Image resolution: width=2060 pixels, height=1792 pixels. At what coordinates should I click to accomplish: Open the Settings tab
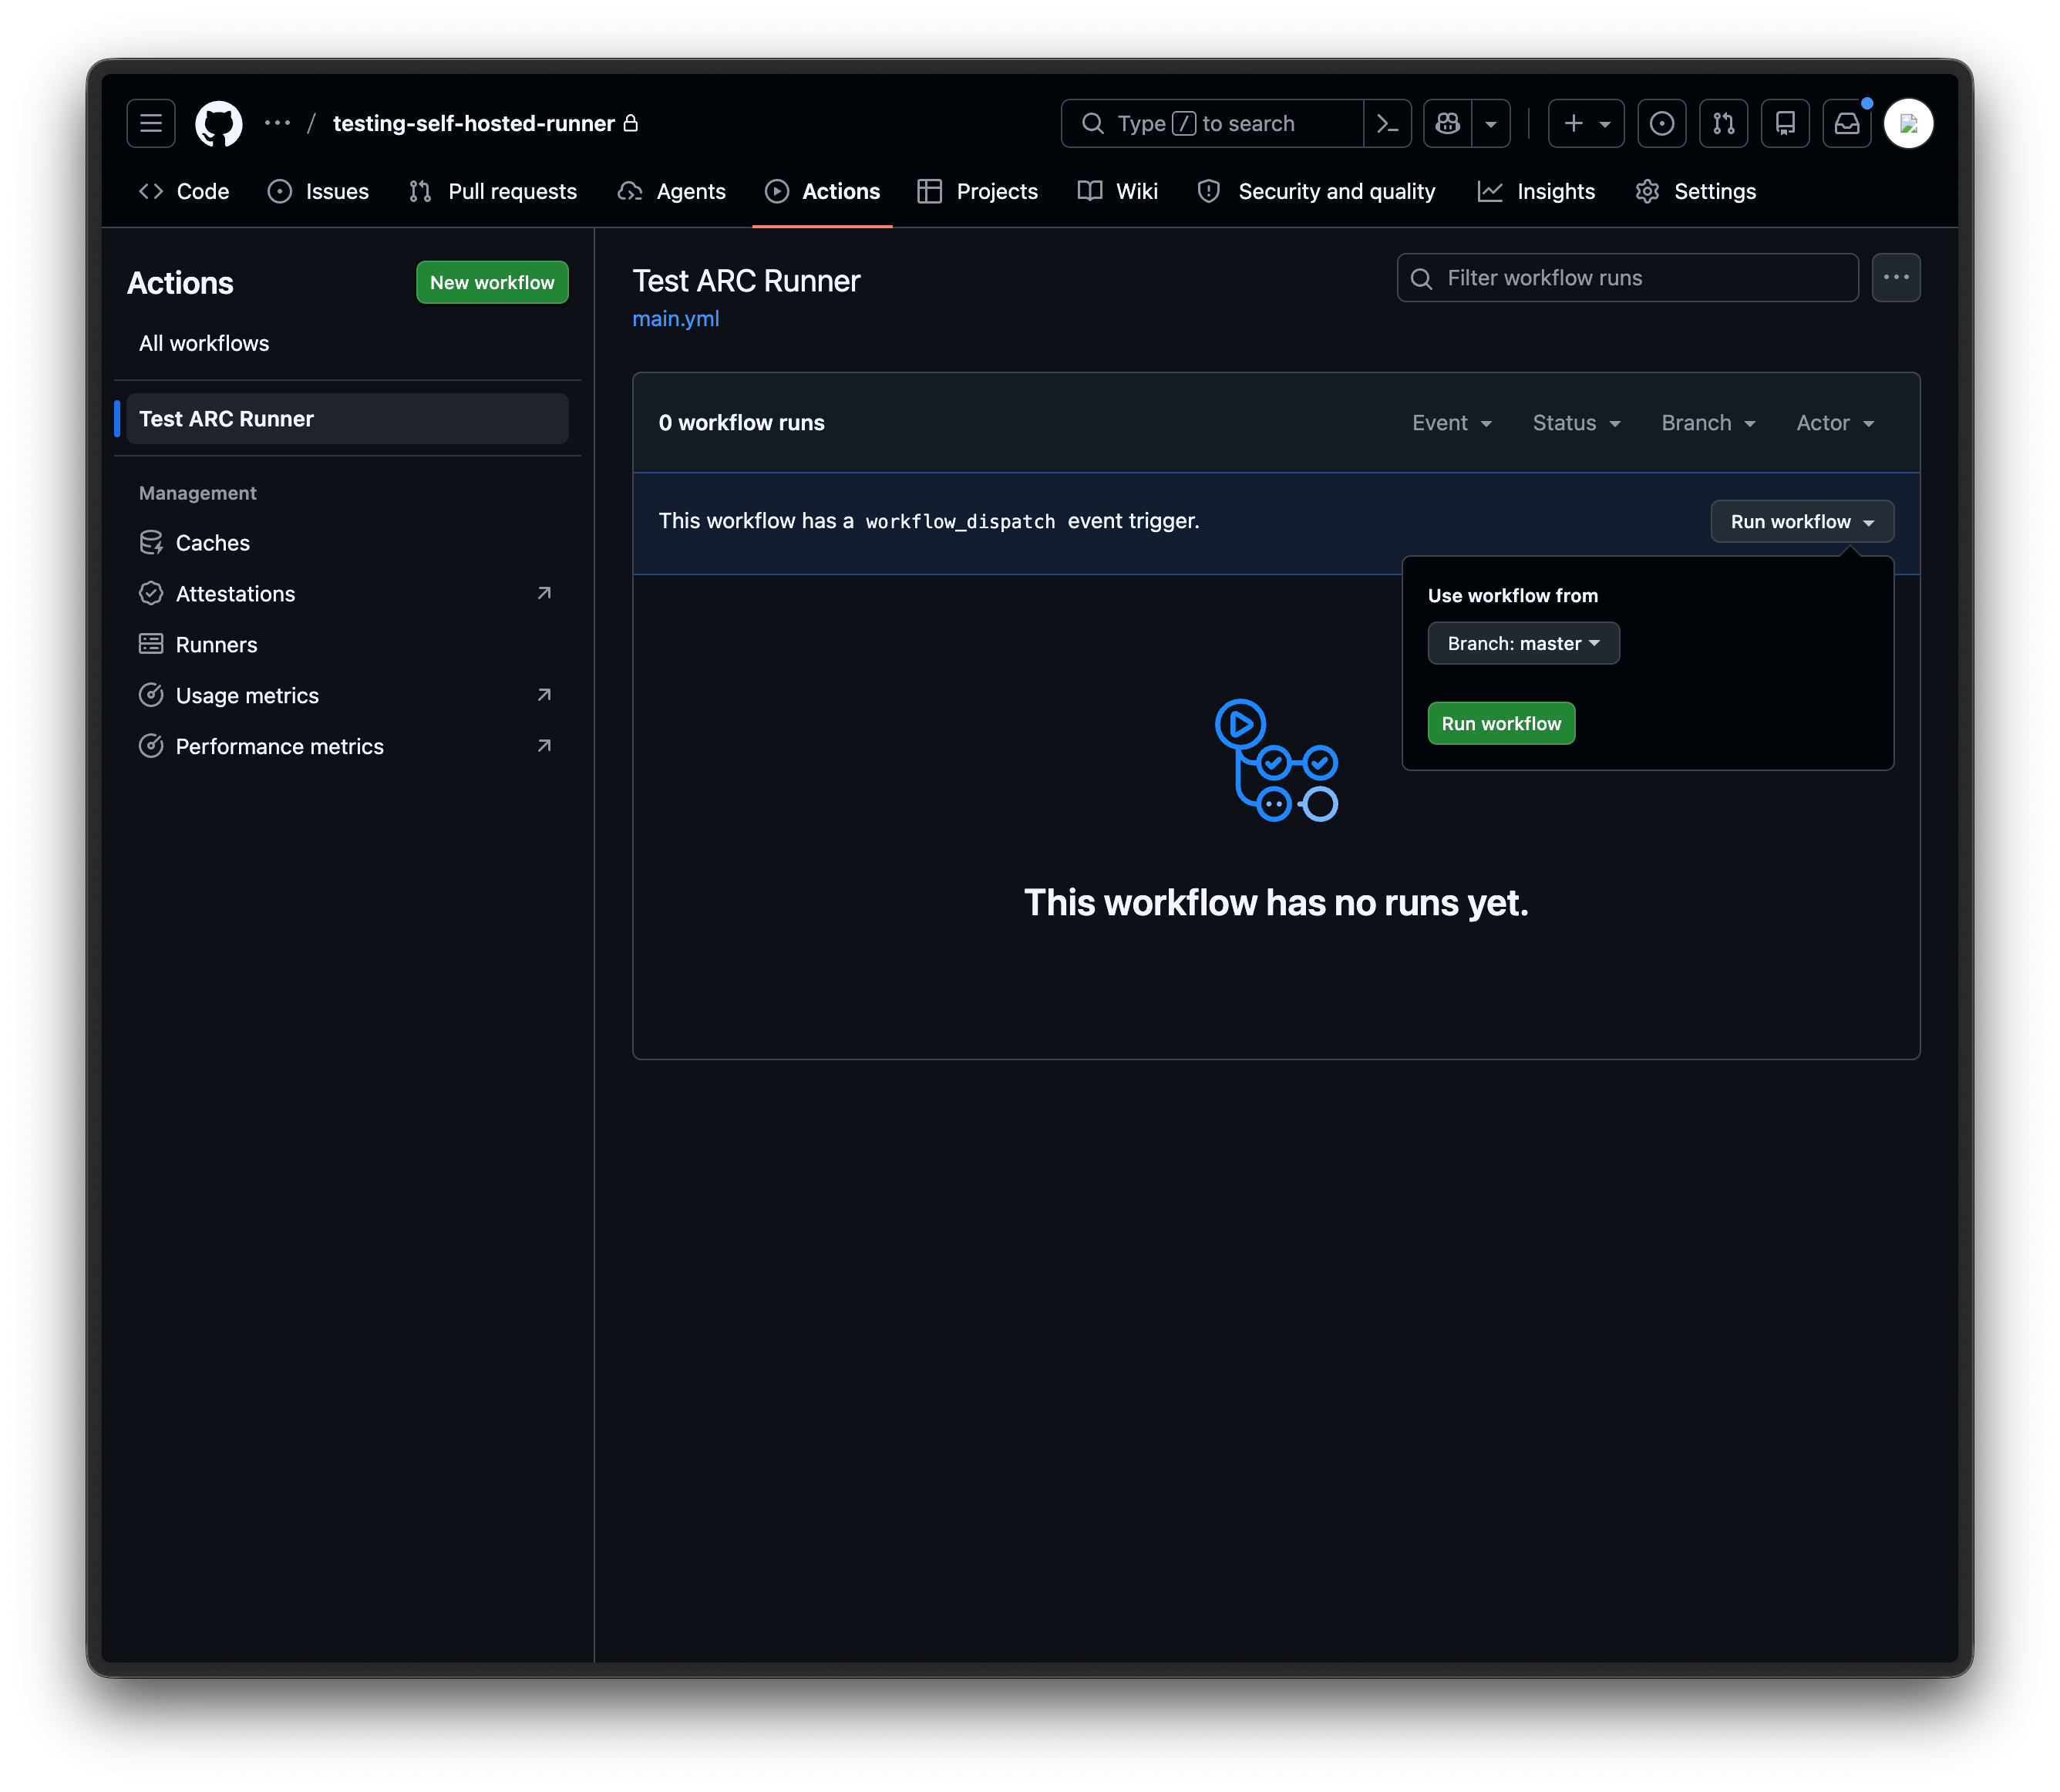tap(1696, 191)
